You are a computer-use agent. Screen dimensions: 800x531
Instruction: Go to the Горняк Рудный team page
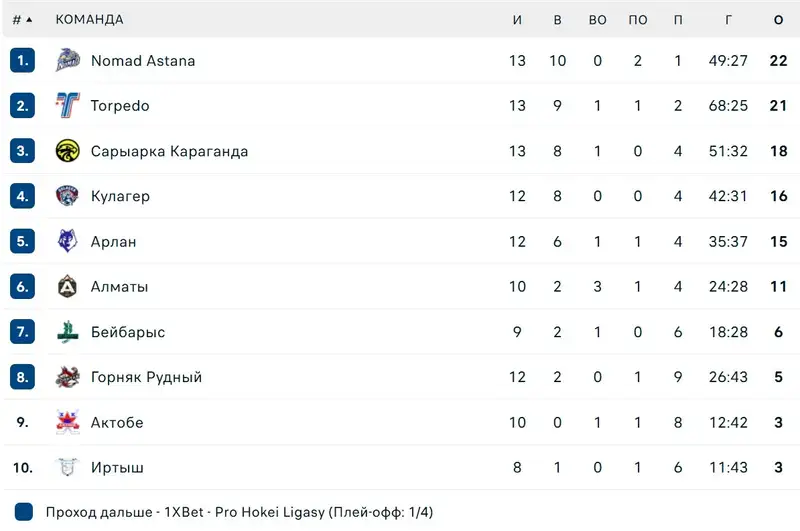(x=146, y=377)
